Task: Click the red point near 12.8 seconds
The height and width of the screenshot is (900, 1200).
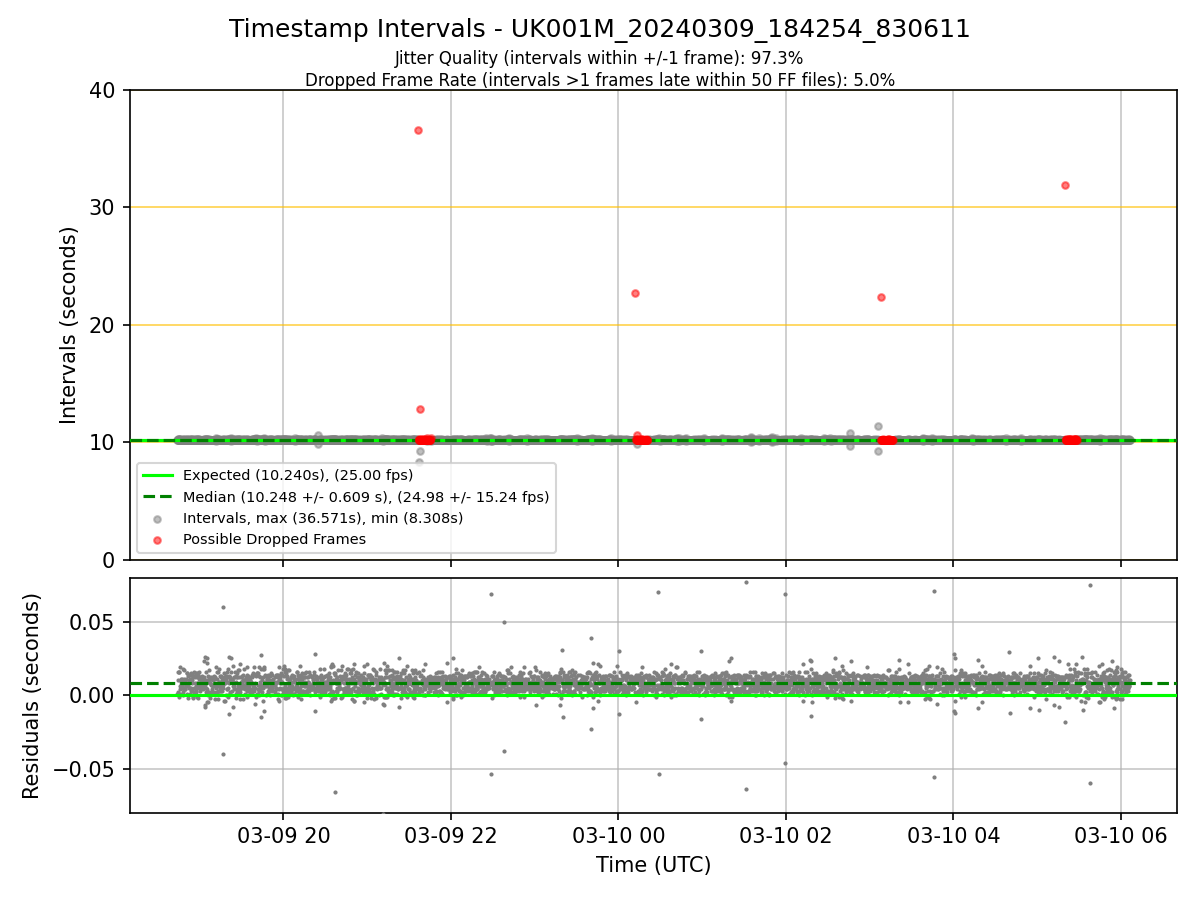Action: click(x=420, y=409)
